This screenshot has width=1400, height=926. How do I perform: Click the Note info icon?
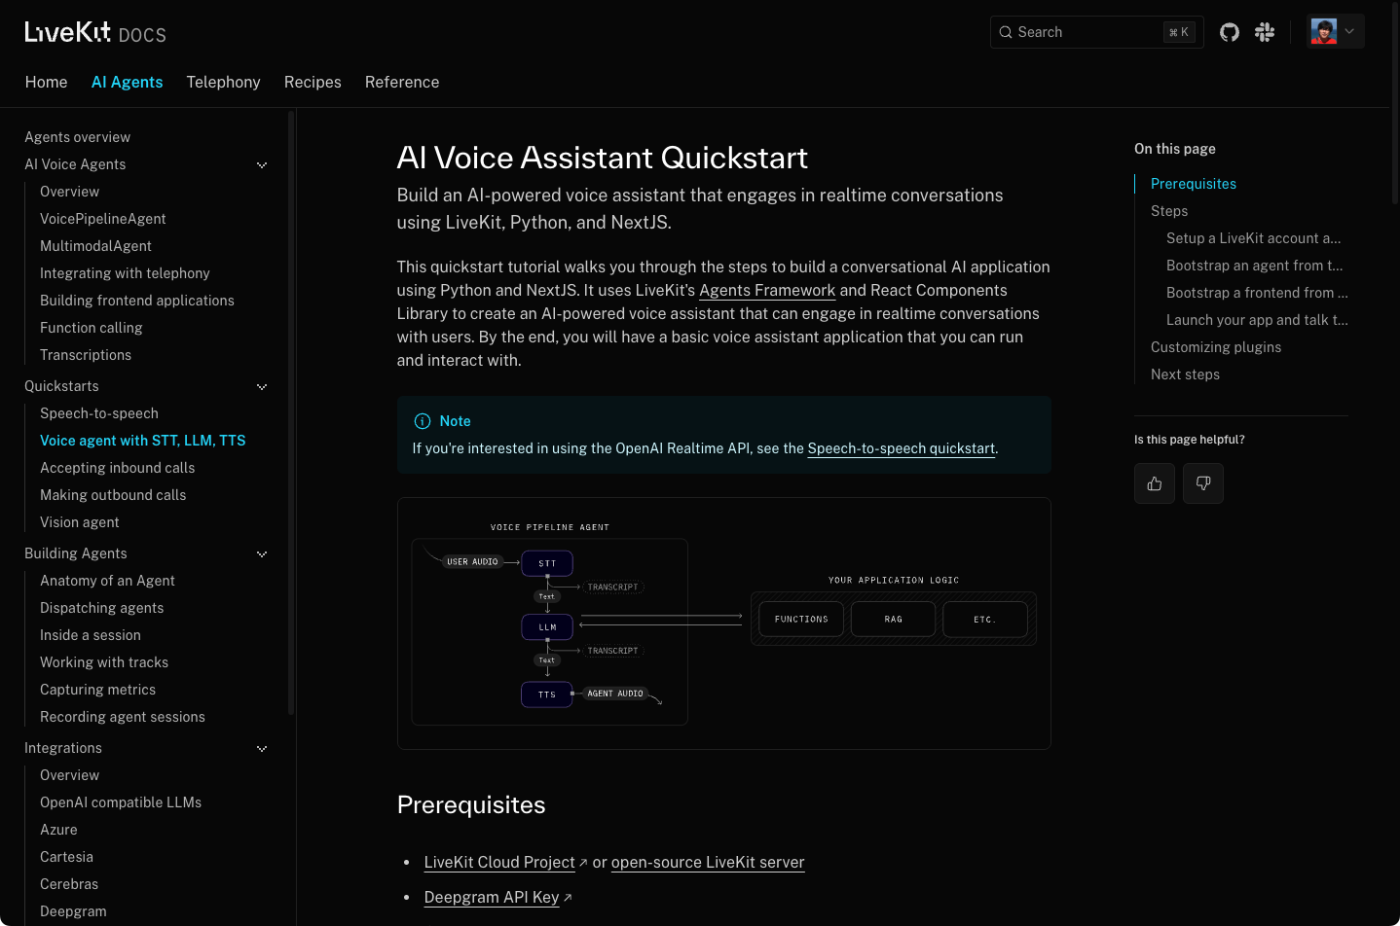pyautogui.click(x=422, y=421)
